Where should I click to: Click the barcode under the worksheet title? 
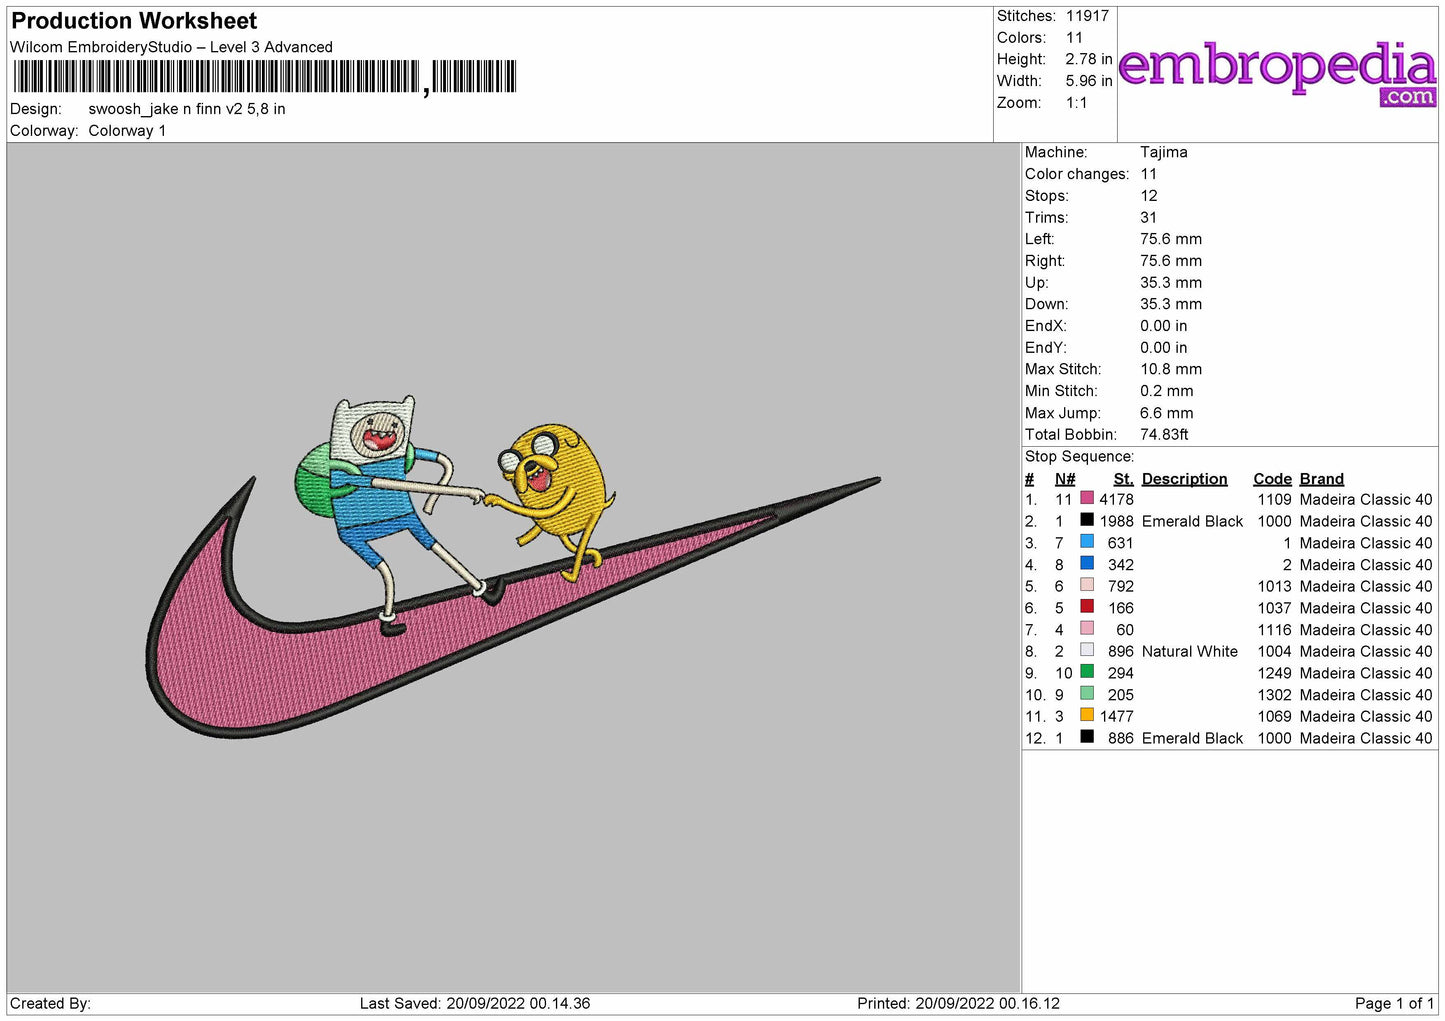point(265,77)
